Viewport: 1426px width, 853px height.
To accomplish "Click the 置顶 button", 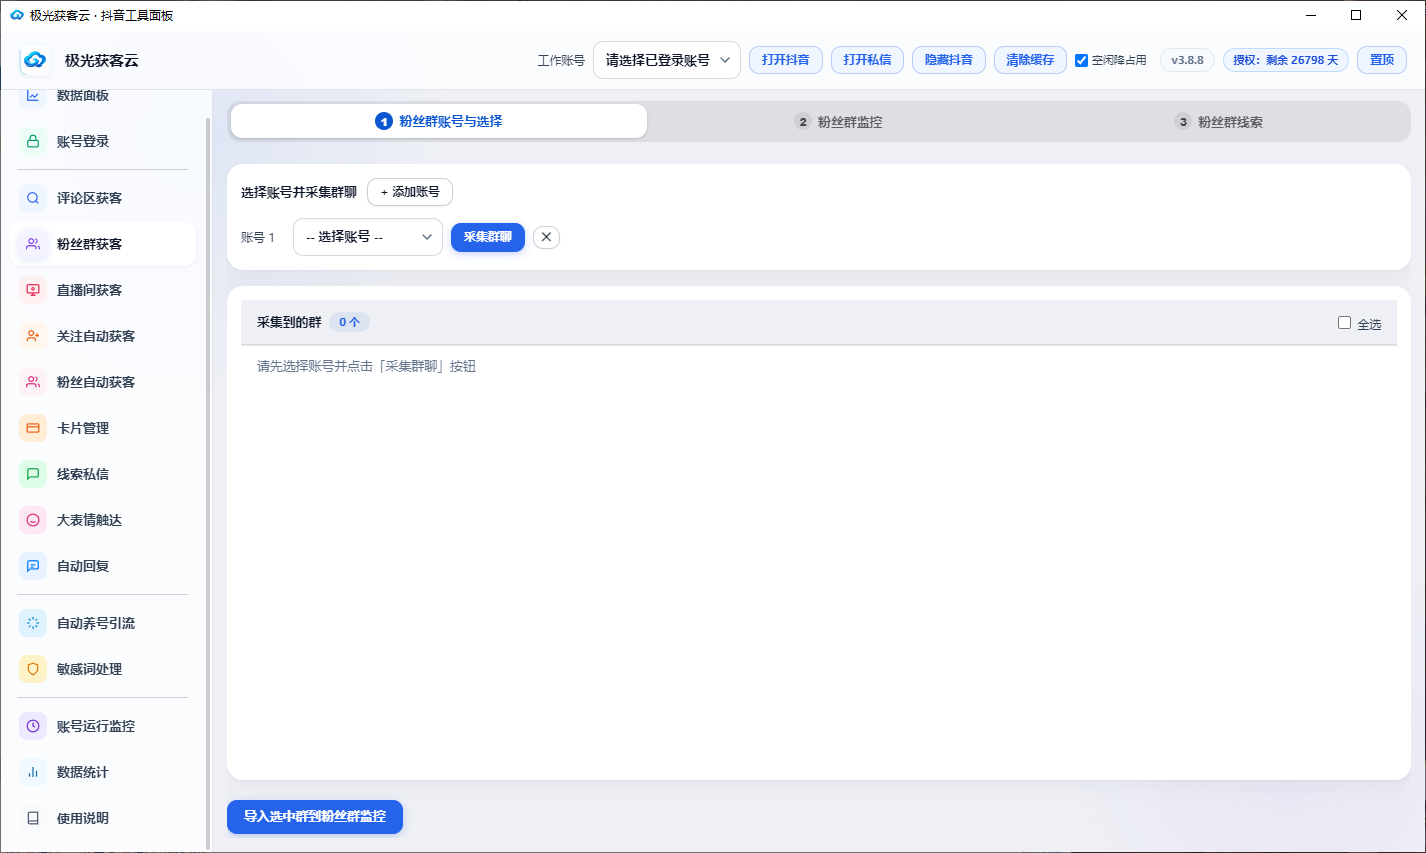I will click(1382, 60).
